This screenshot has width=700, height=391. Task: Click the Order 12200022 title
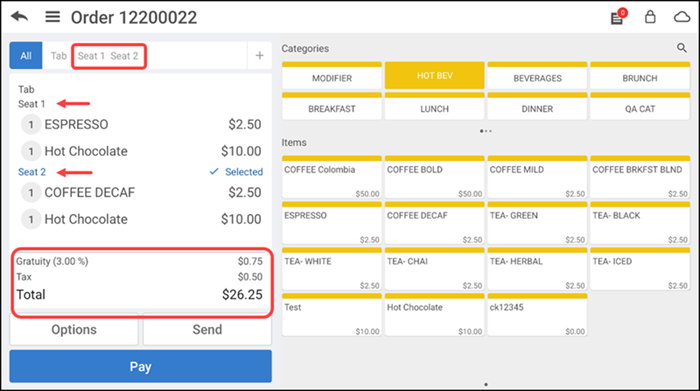(x=134, y=17)
